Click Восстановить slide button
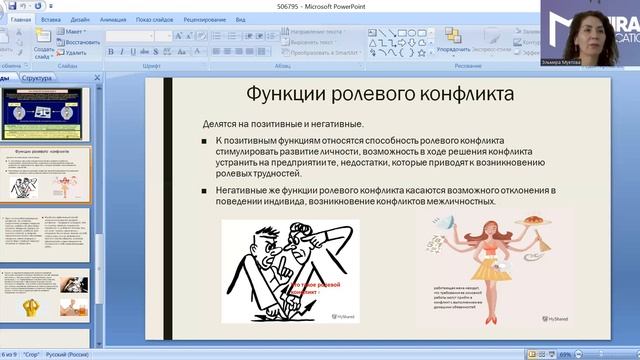The height and width of the screenshot is (360, 640). tap(78, 42)
